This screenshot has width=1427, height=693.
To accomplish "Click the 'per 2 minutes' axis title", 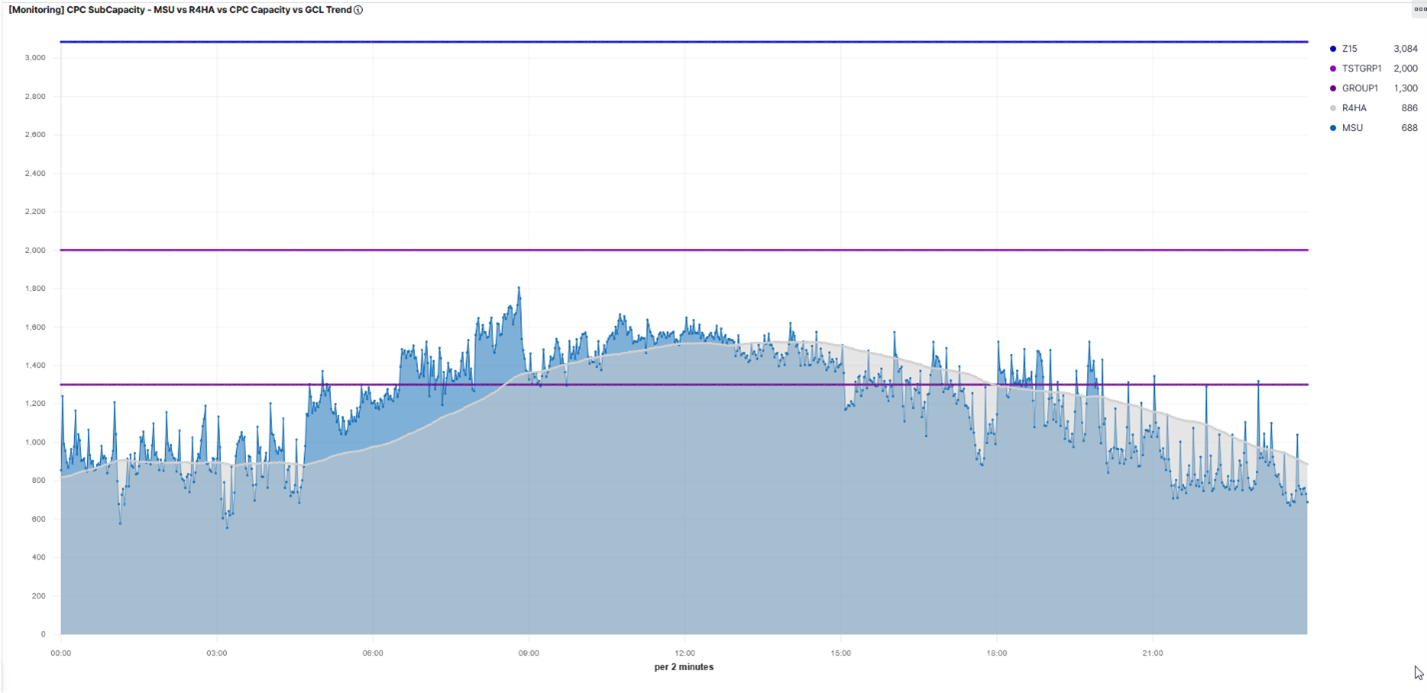I will tap(684, 667).
